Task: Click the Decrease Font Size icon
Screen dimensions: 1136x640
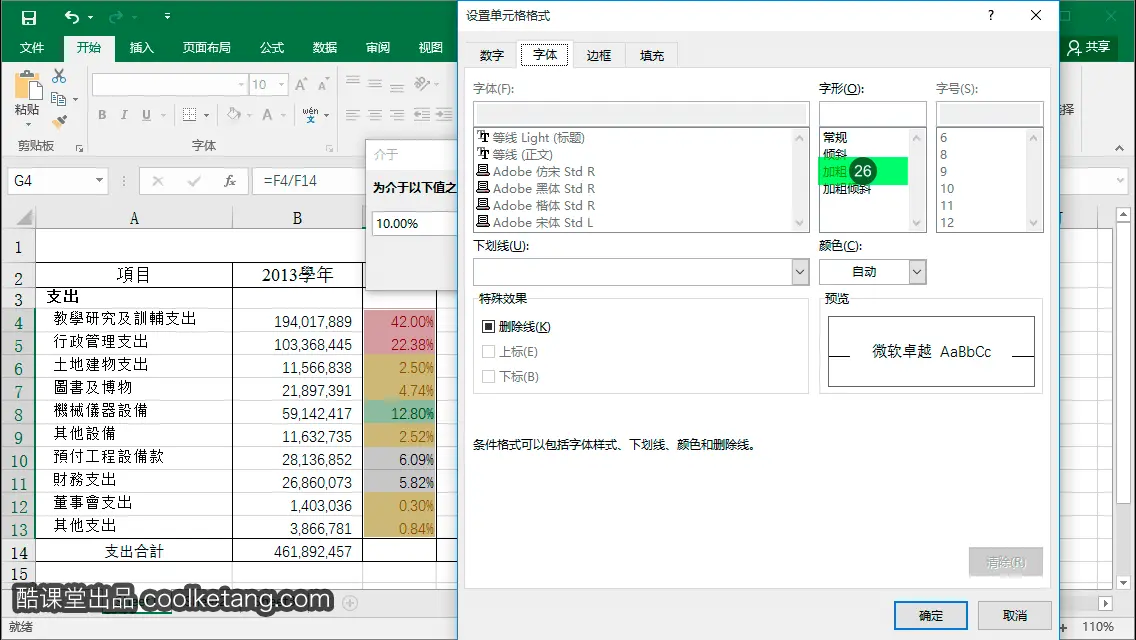Action: coord(323,85)
